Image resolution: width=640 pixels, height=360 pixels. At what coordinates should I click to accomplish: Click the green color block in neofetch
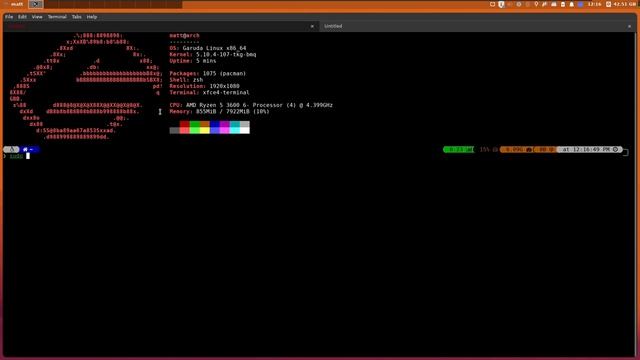(195, 124)
